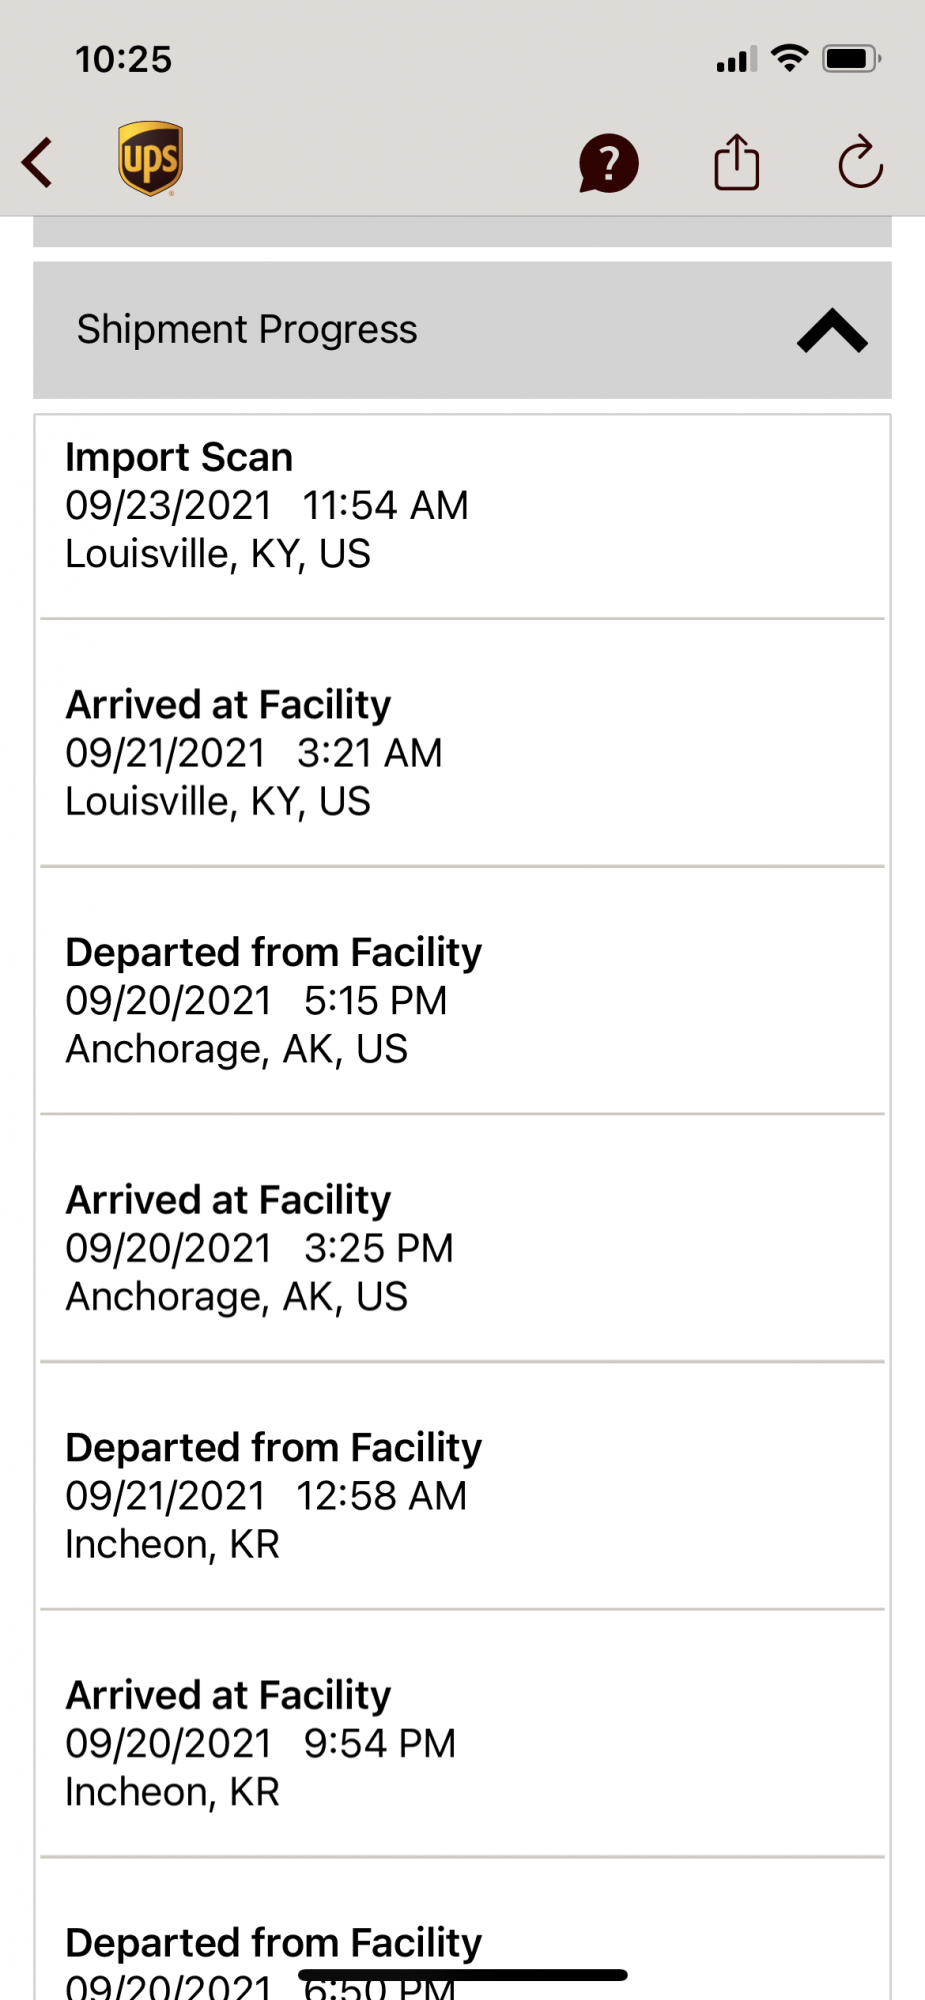Tap the battery status icon

point(850,59)
